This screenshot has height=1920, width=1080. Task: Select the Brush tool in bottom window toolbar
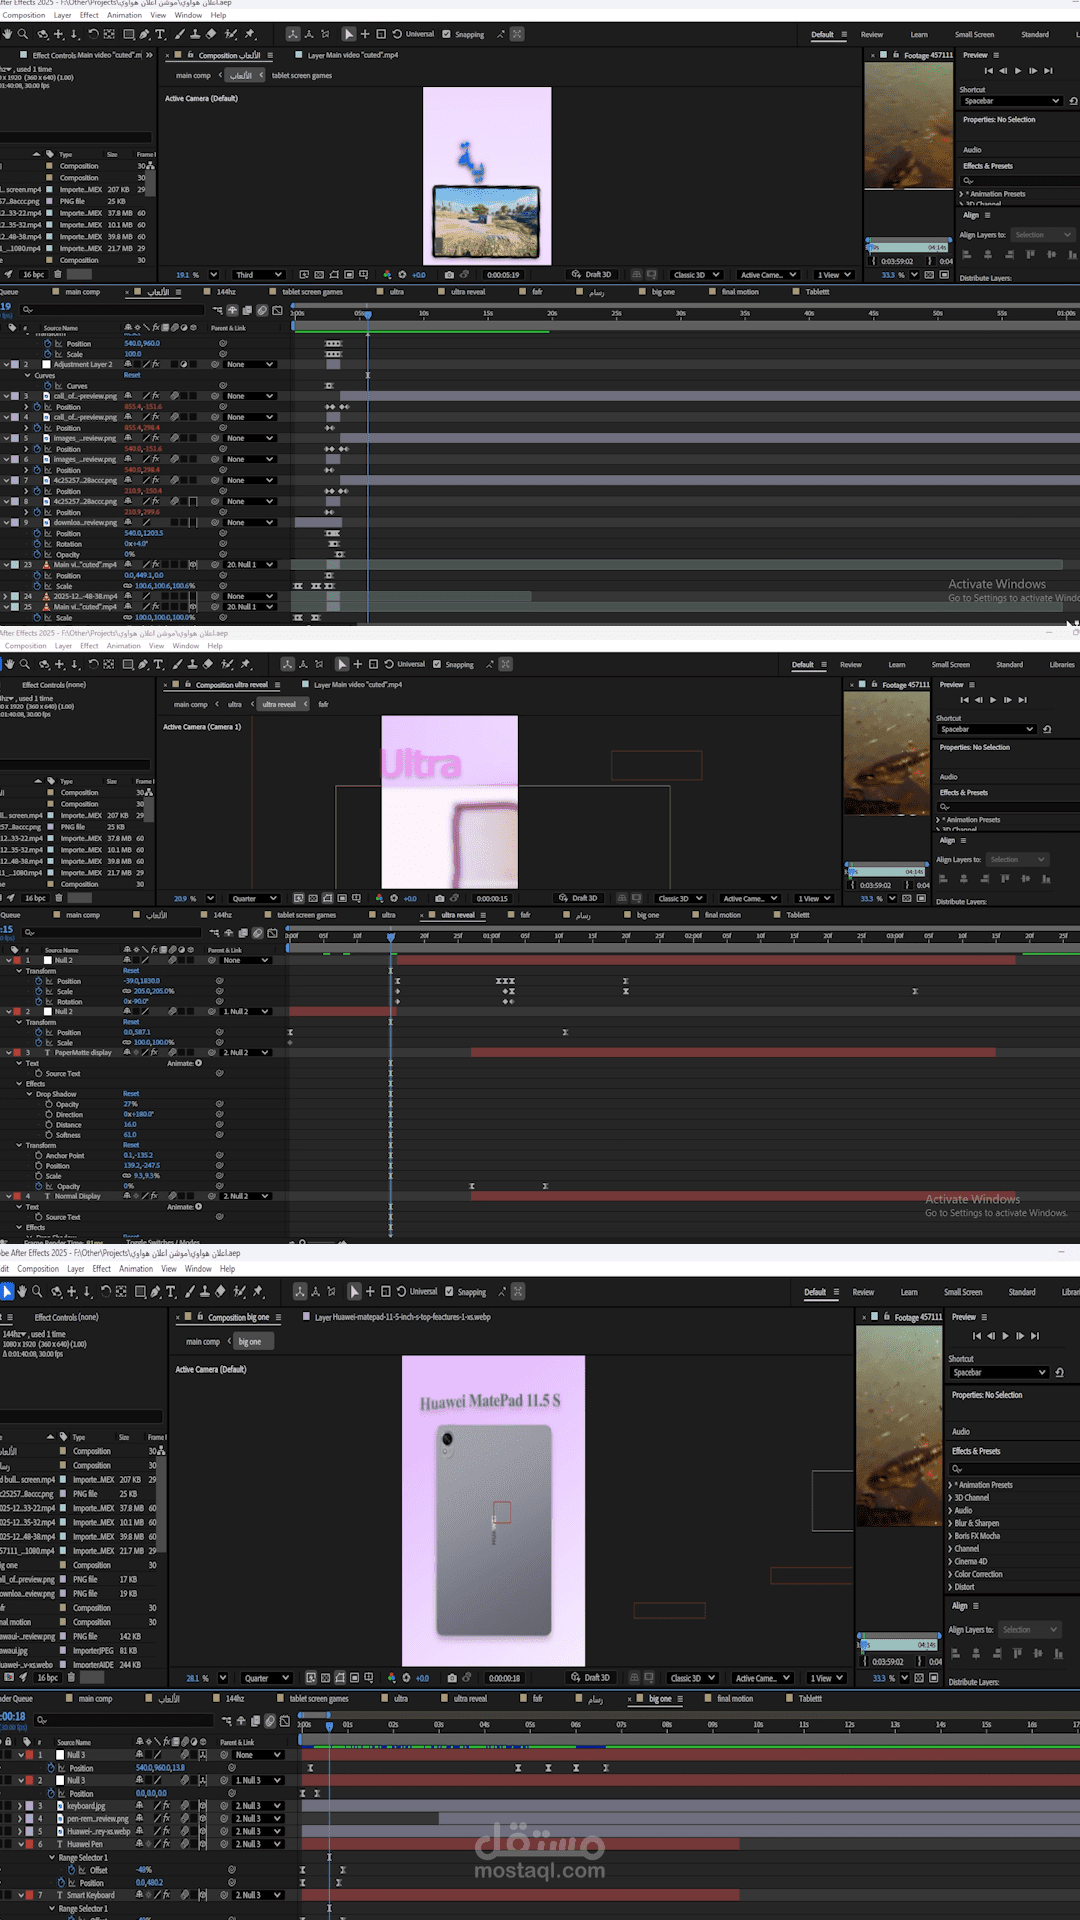click(x=189, y=1291)
